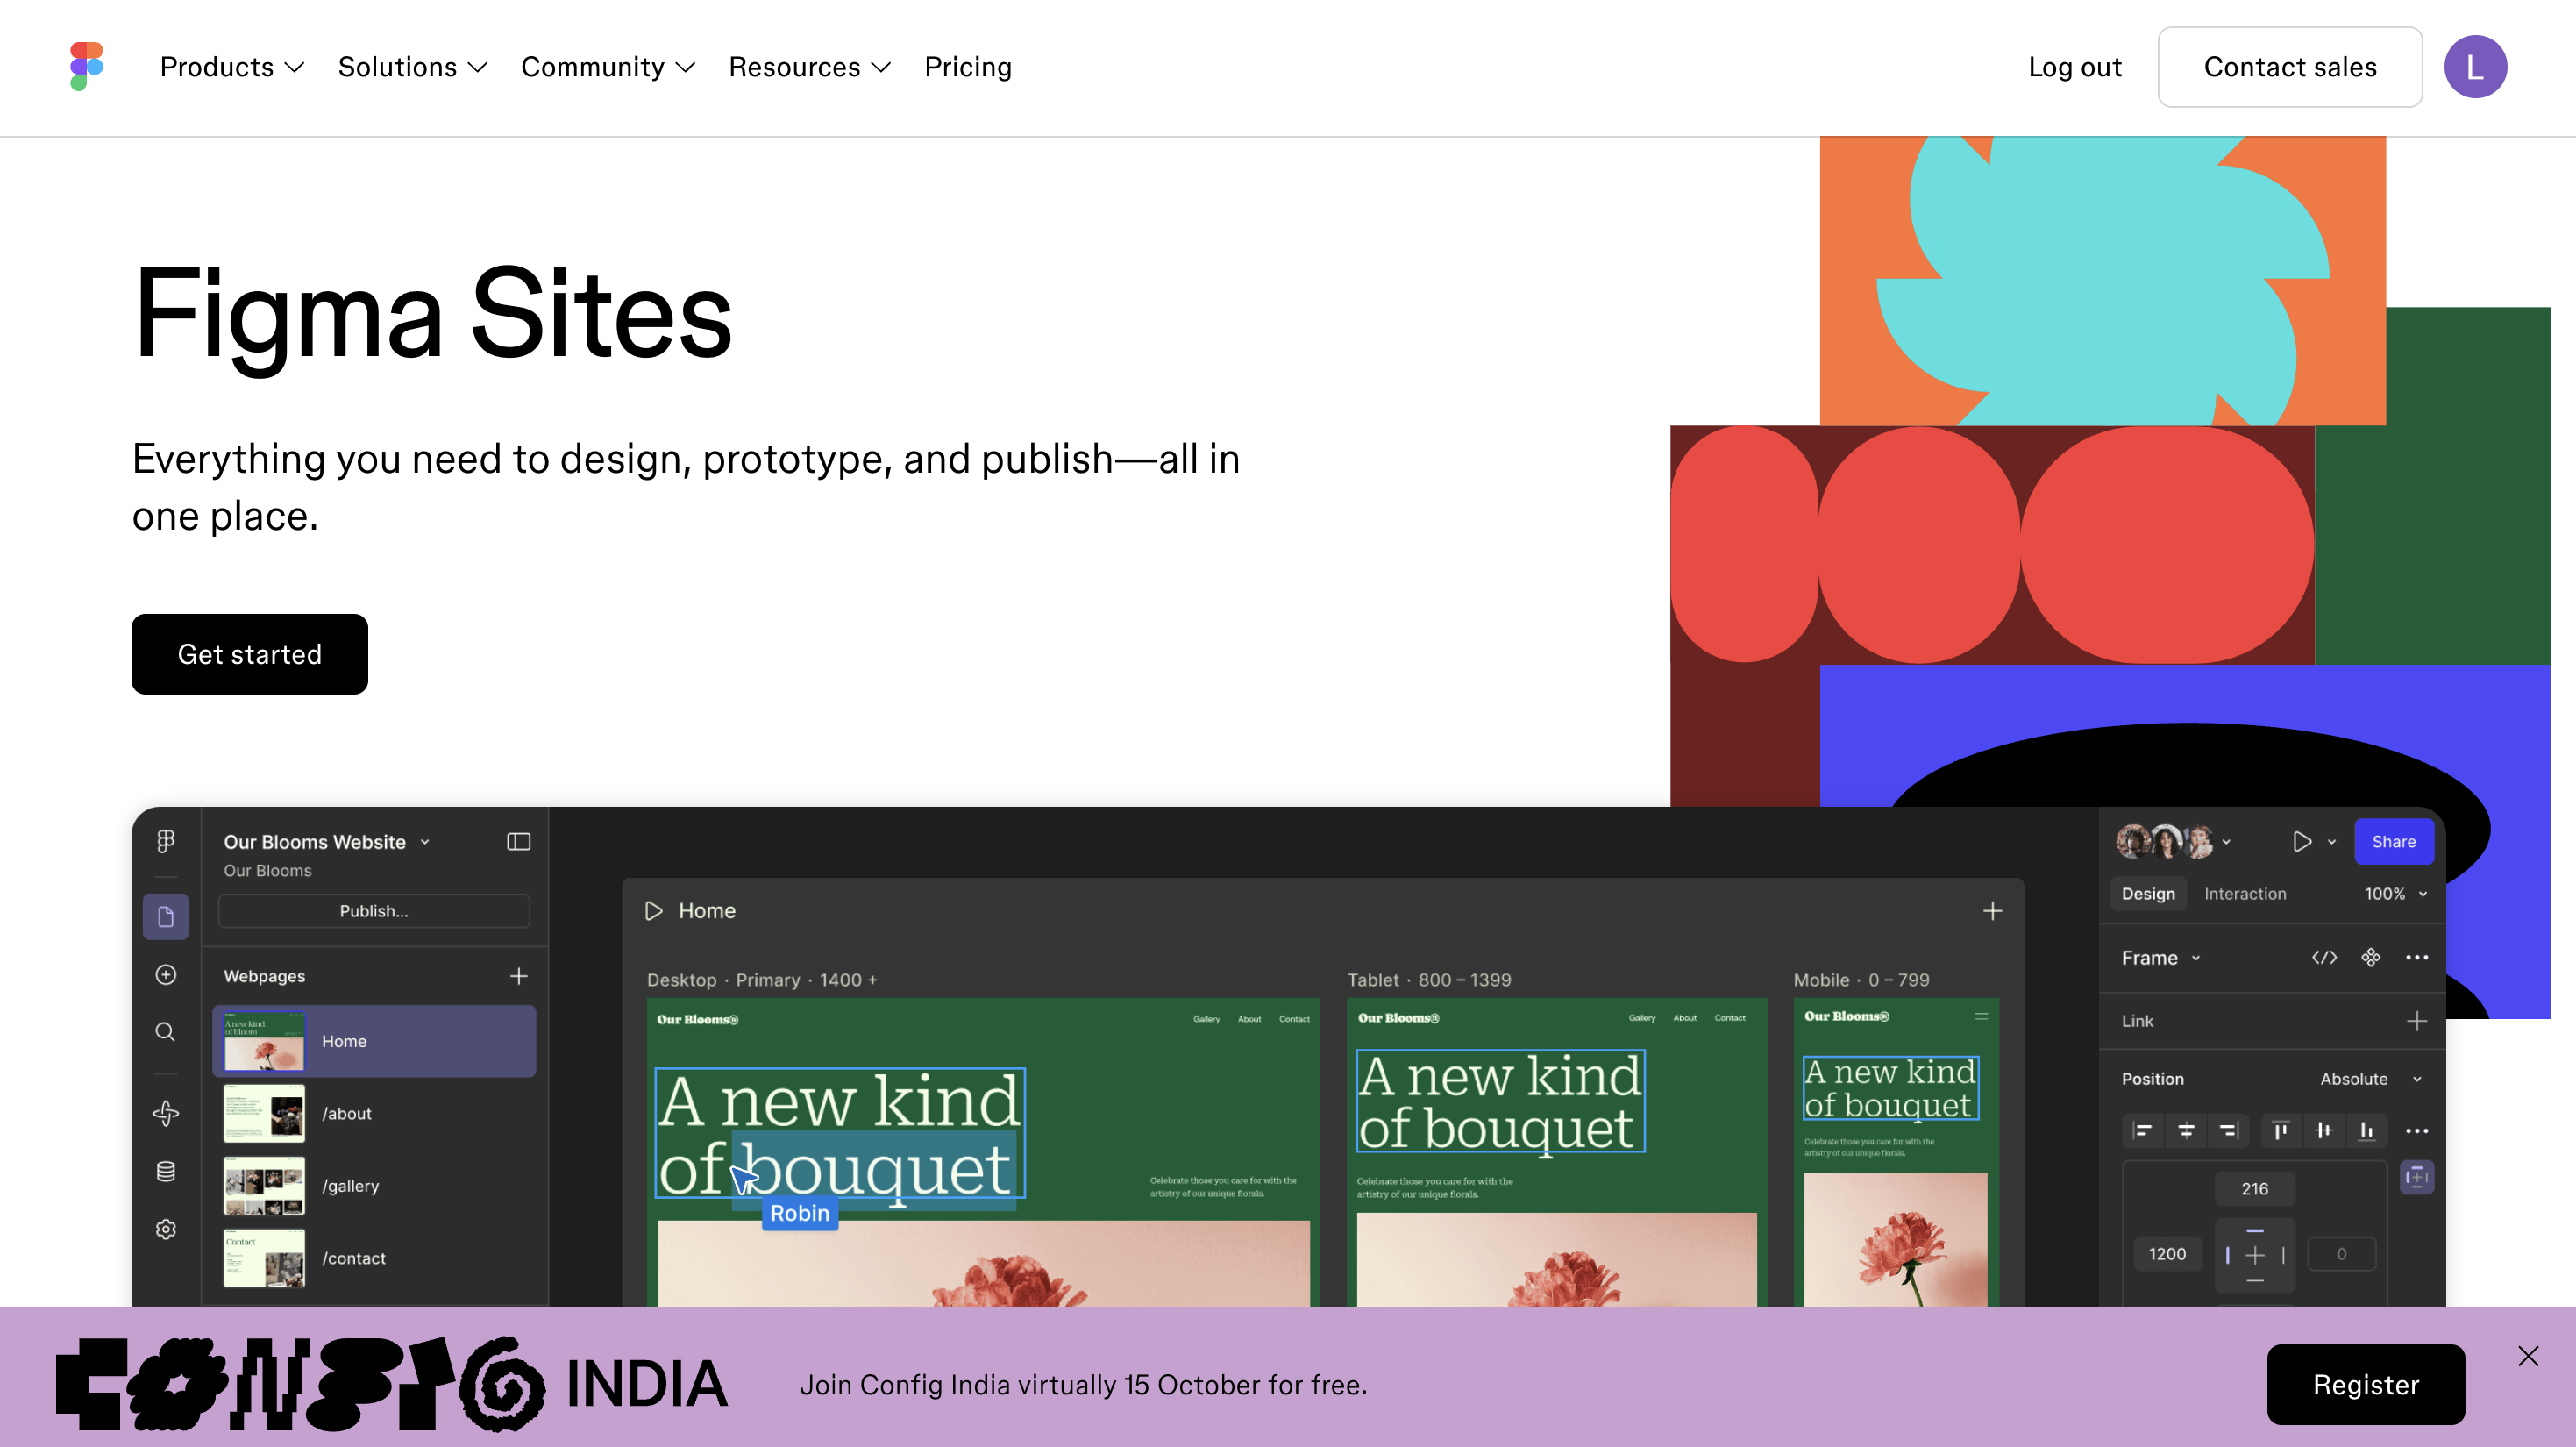Open the 100% zoom dropdown

(x=2395, y=894)
